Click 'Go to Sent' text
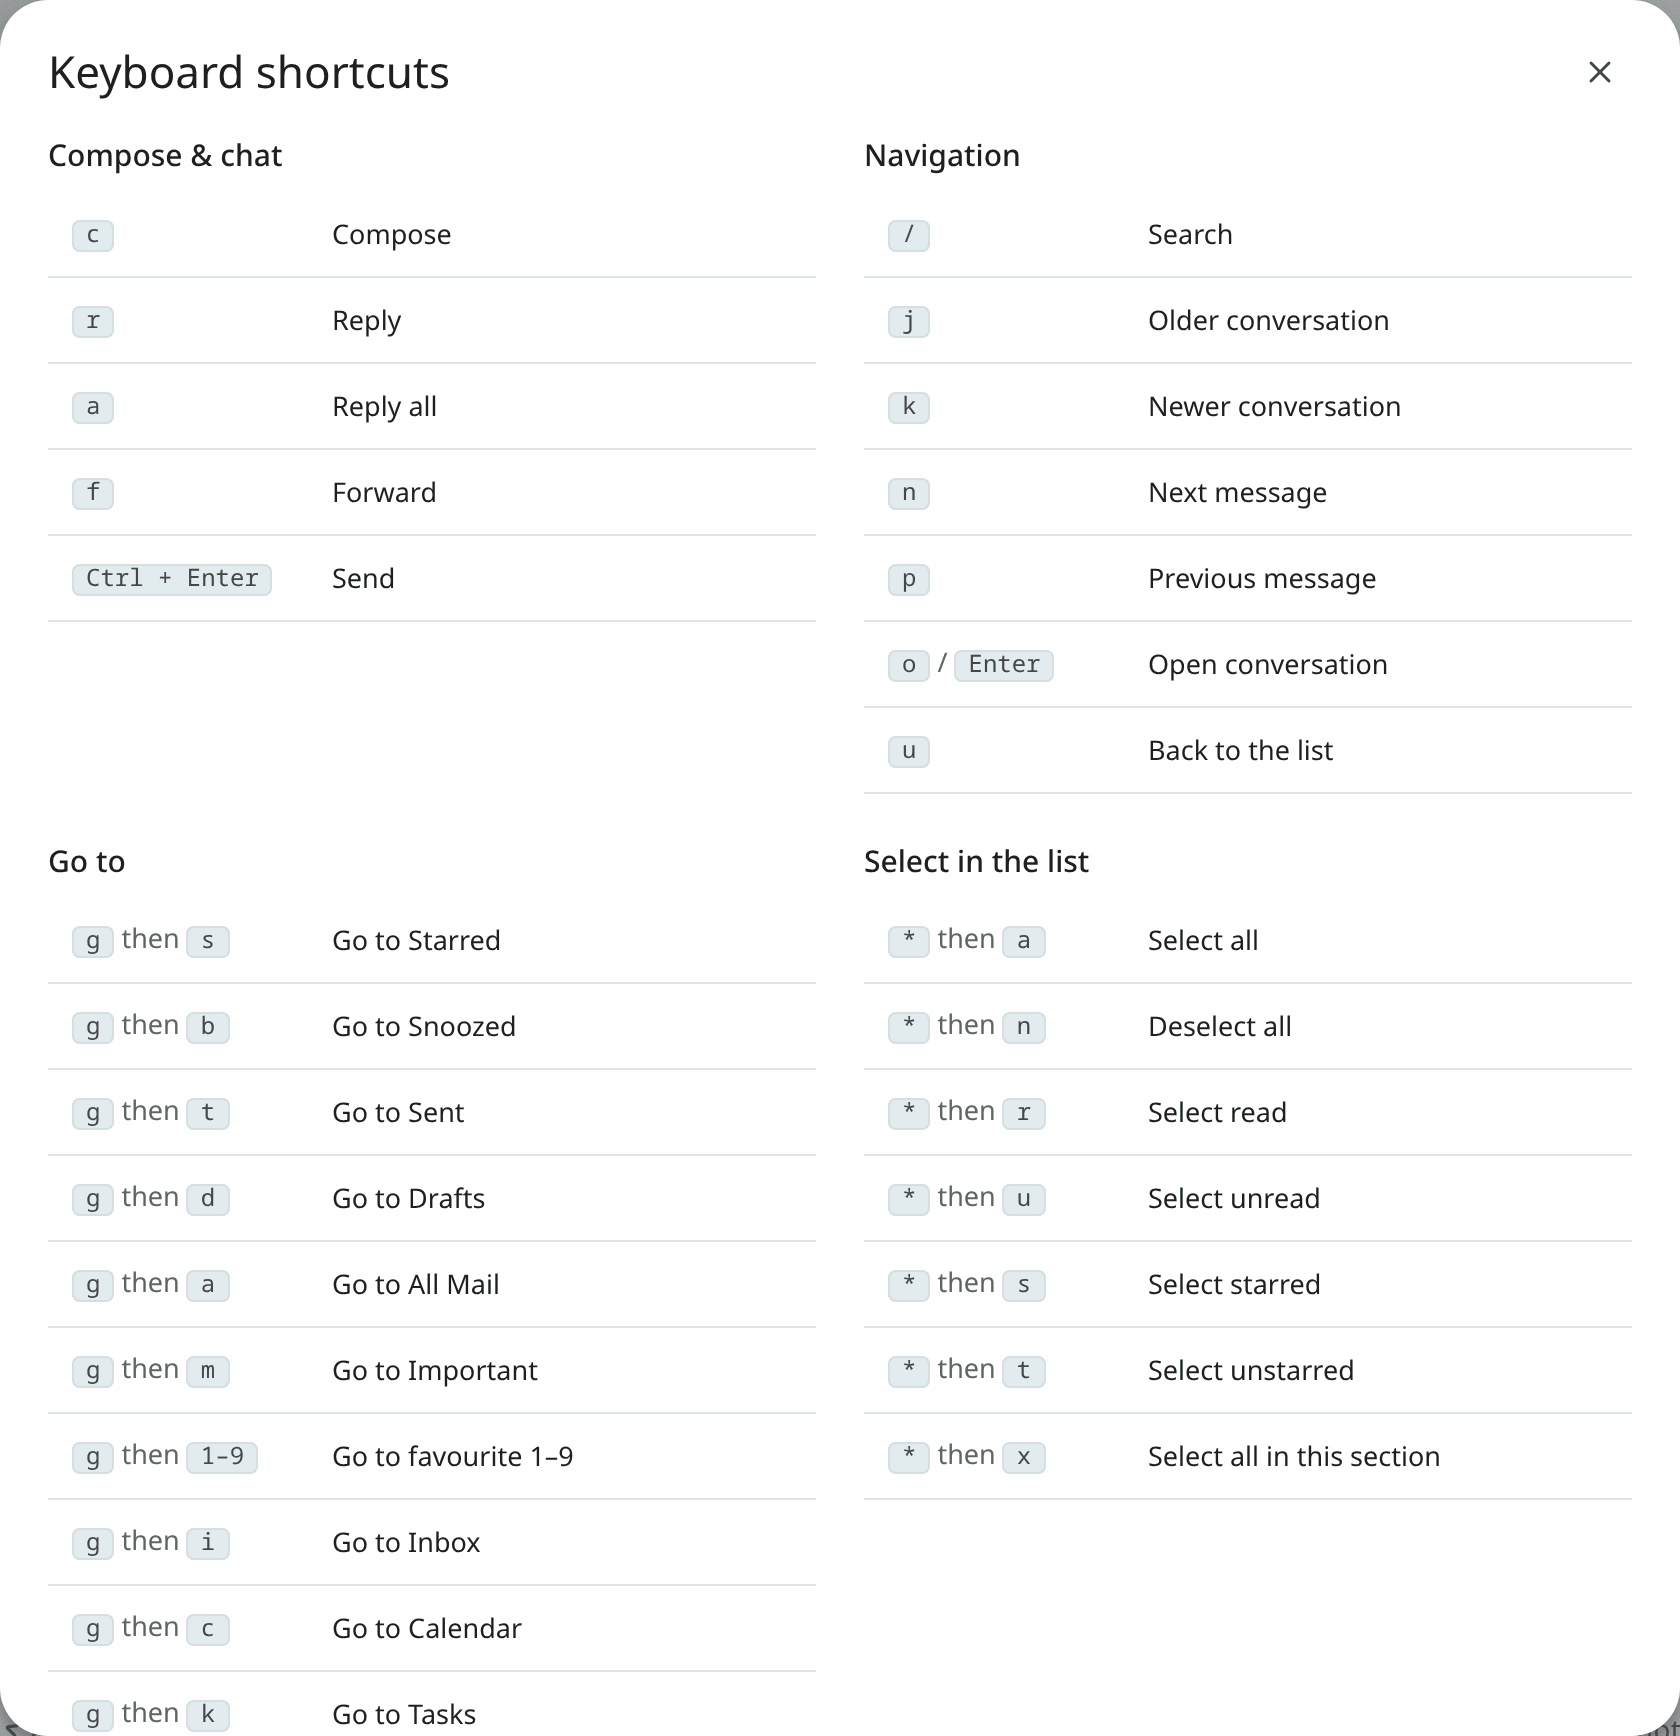This screenshot has width=1680, height=1736. [398, 1113]
